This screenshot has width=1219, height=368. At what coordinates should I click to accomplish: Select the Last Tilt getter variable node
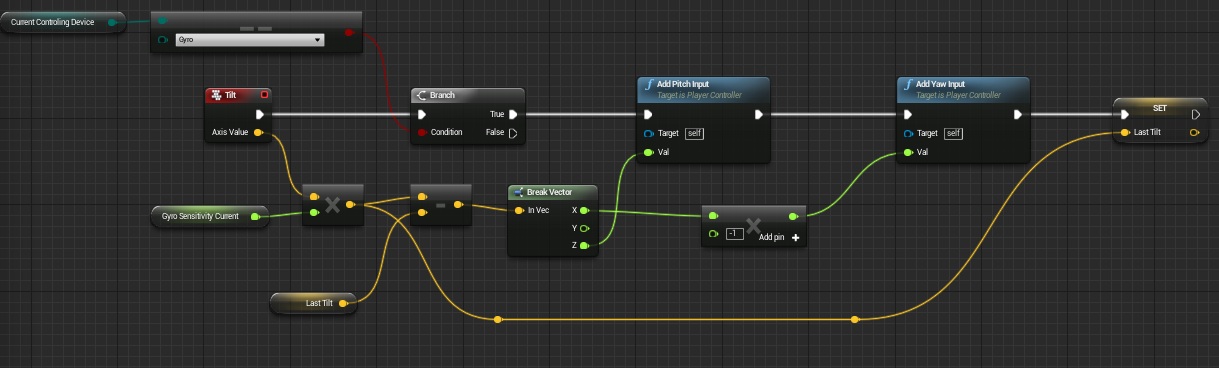point(314,303)
